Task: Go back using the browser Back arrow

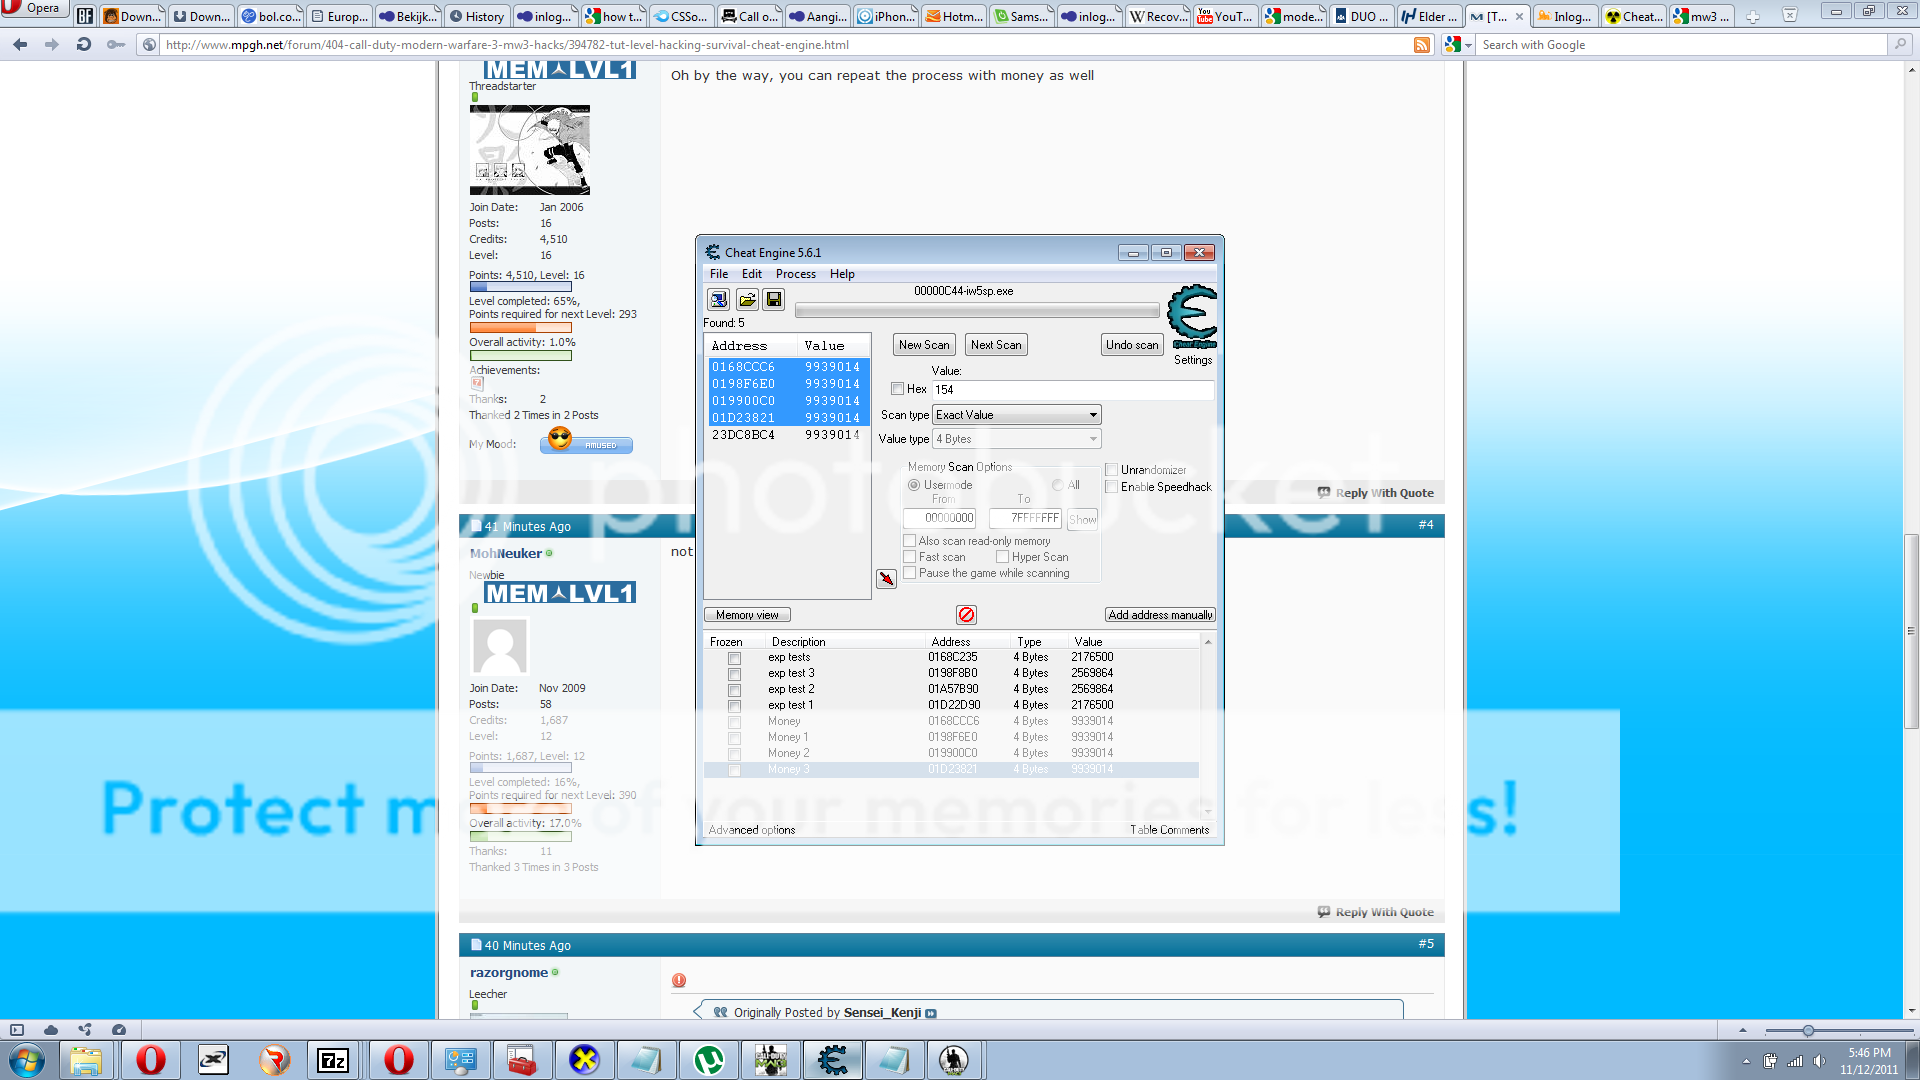Action: tap(20, 44)
